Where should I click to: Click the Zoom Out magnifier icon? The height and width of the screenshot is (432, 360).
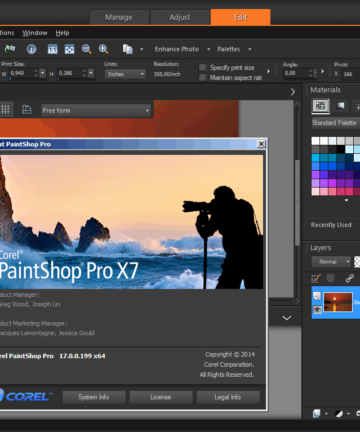[x=86, y=49]
